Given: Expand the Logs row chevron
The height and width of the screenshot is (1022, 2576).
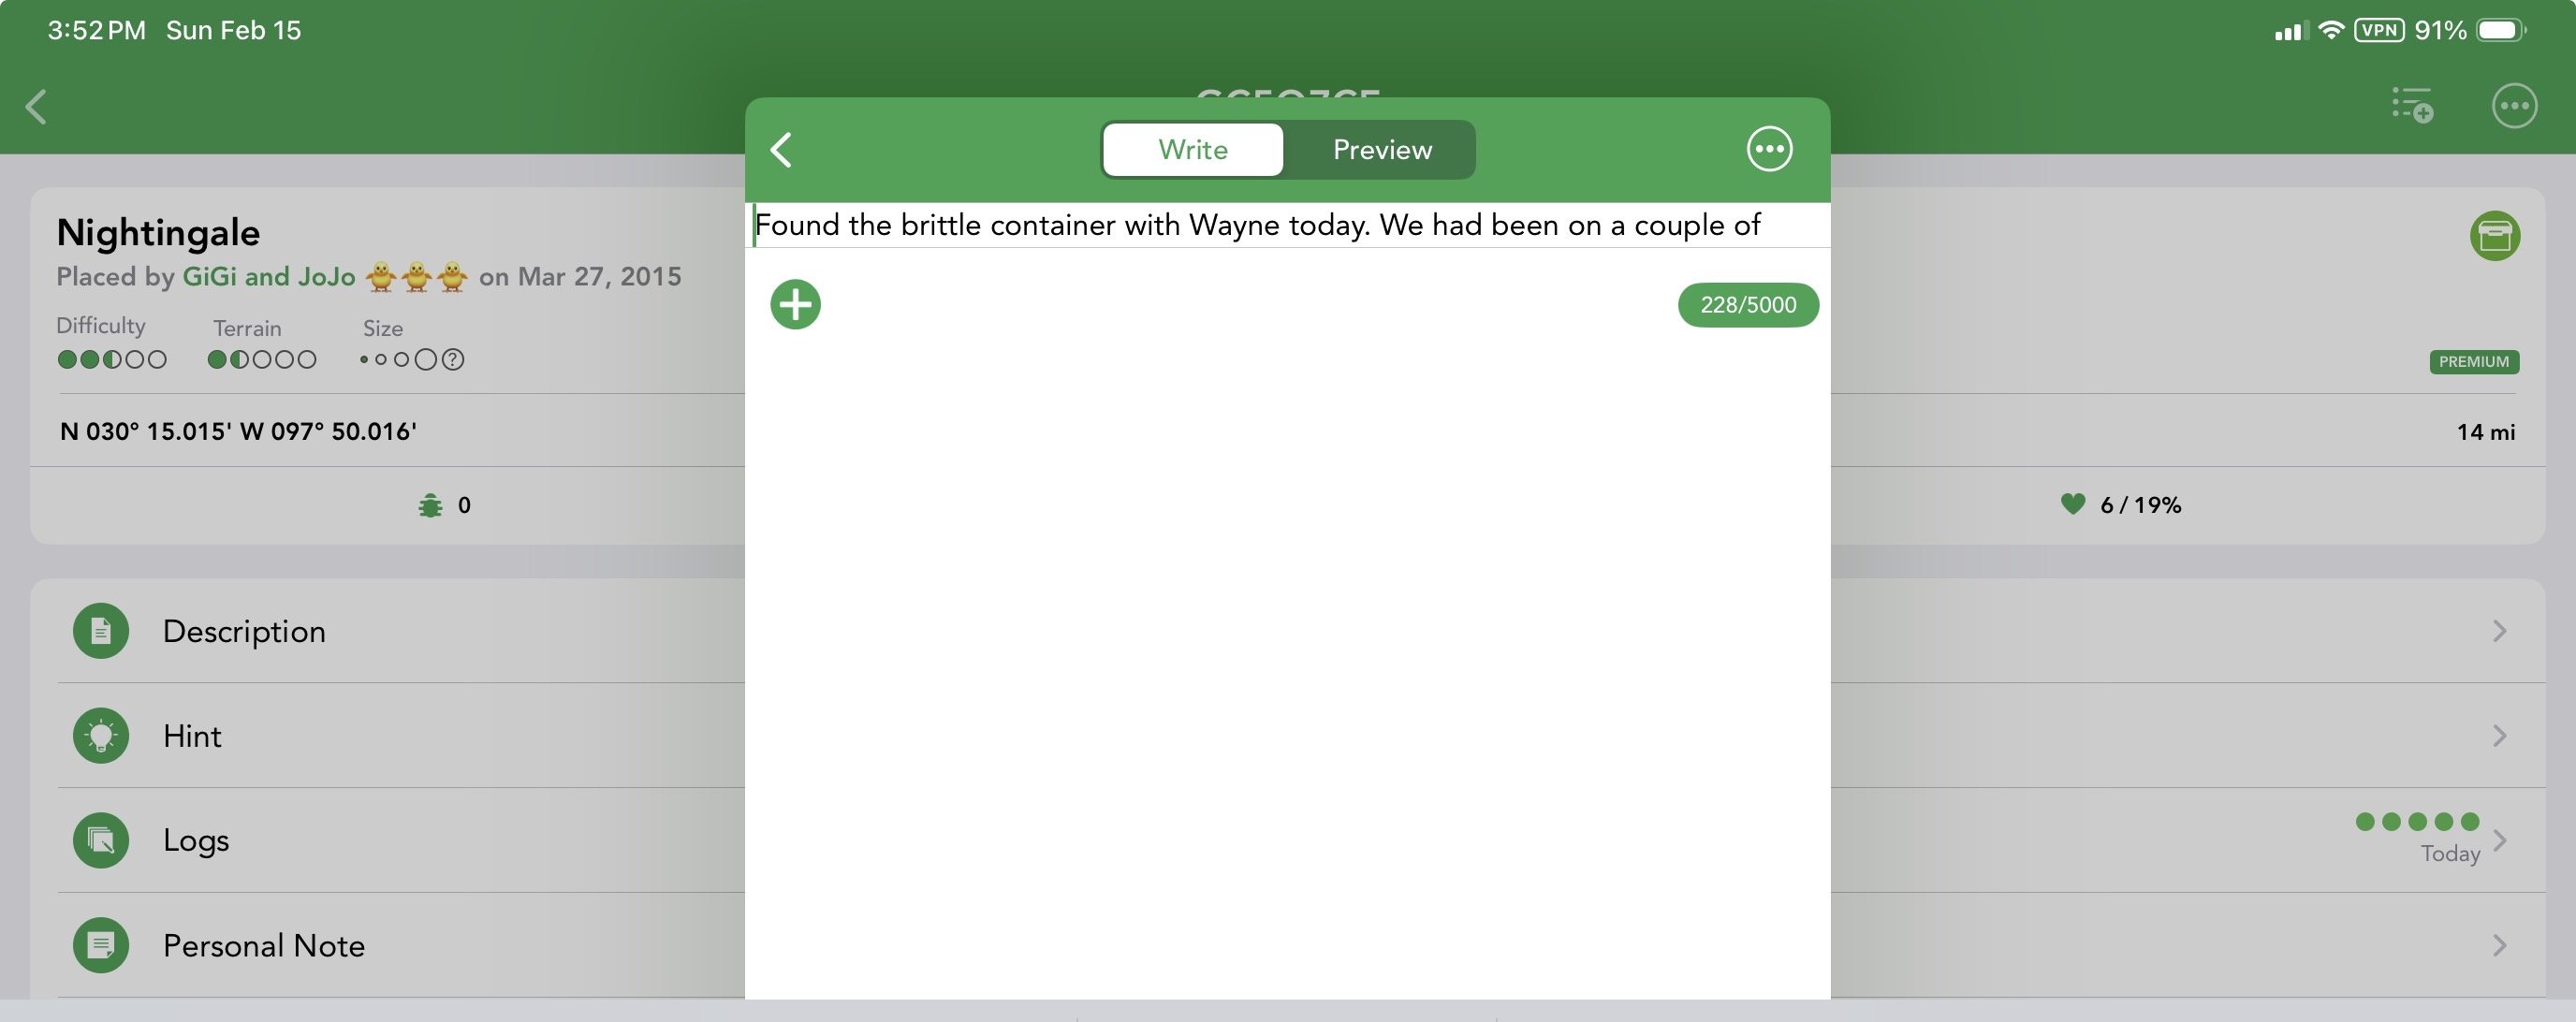Looking at the screenshot, I should point(2499,840).
